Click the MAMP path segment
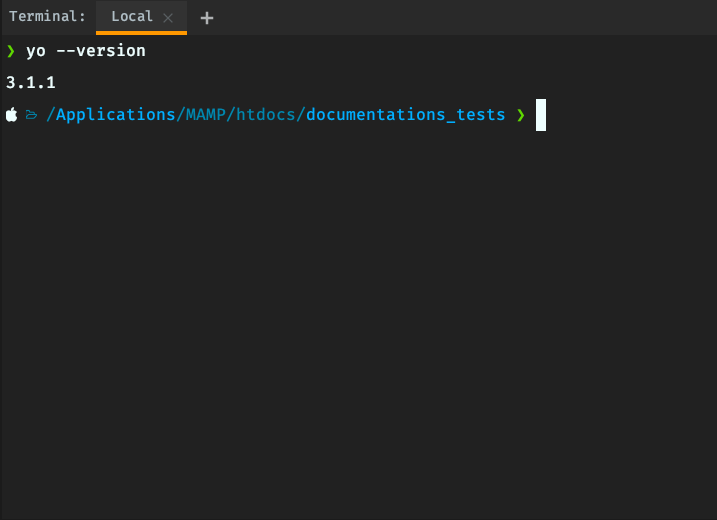This screenshot has height=520, width=717. [205, 114]
